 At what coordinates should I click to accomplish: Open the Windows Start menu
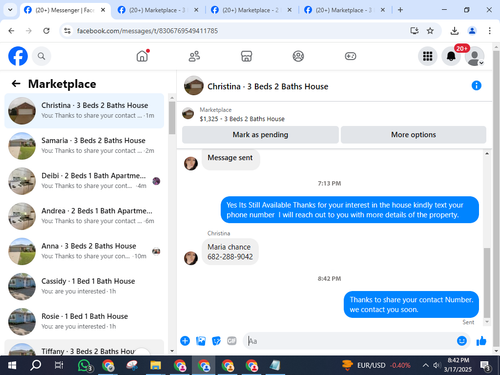pyautogui.click(x=12, y=365)
